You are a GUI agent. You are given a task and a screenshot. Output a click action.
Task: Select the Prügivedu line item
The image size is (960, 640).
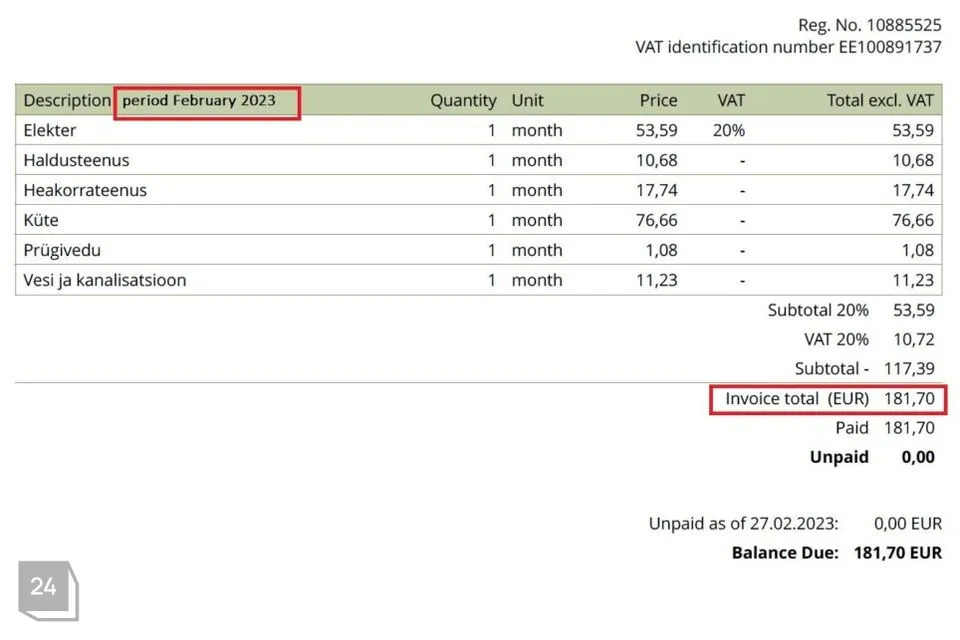pyautogui.click(x=62, y=250)
